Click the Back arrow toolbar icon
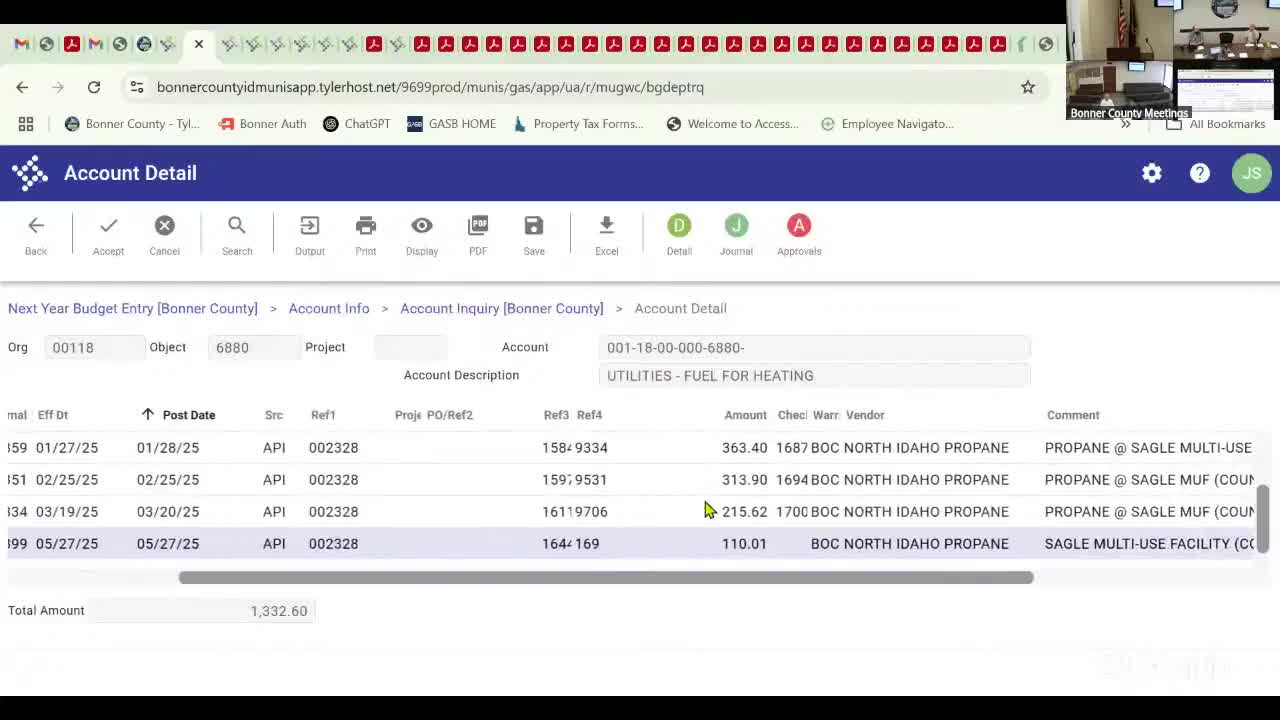The height and width of the screenshot is (720, 1280). [x=36, y=227]
